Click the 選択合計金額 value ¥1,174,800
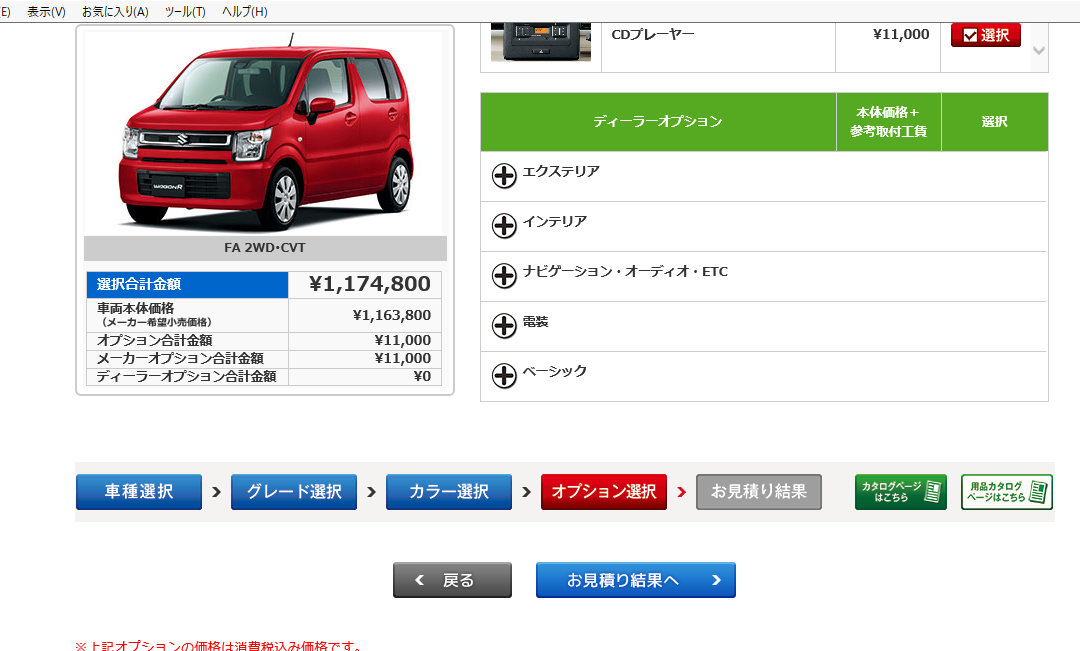1080x651 pixels. [x=370, y=284]
